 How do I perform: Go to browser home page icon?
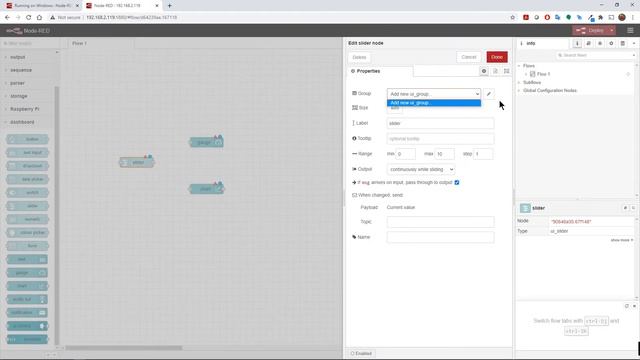pos(39,18)
